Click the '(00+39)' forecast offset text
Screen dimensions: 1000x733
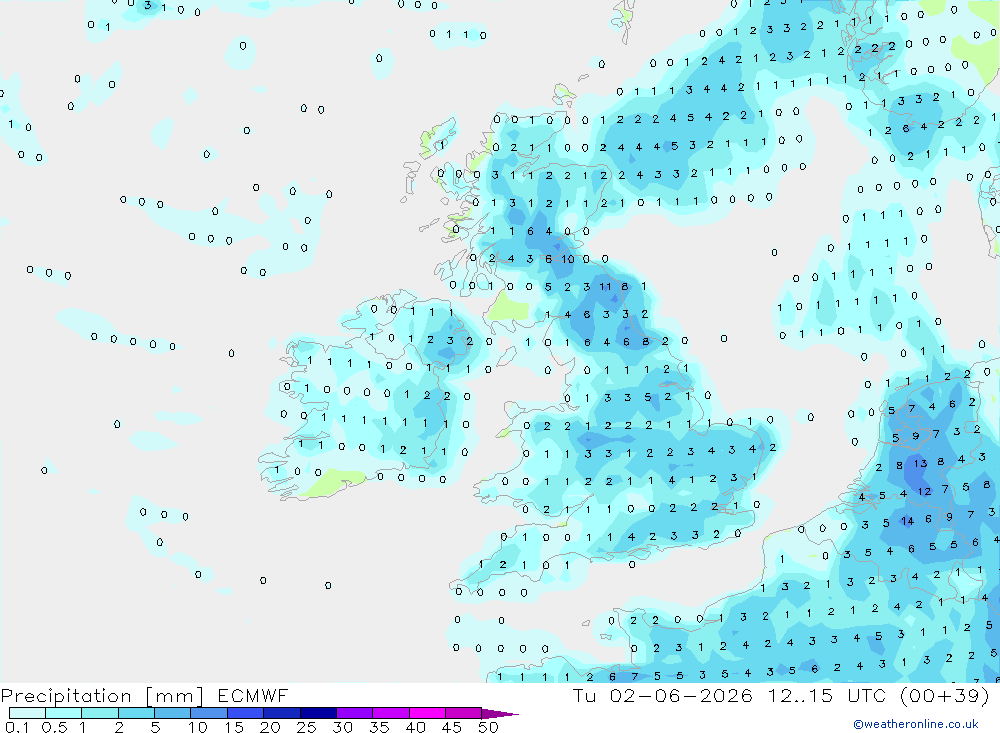click(x=945, y=696)
